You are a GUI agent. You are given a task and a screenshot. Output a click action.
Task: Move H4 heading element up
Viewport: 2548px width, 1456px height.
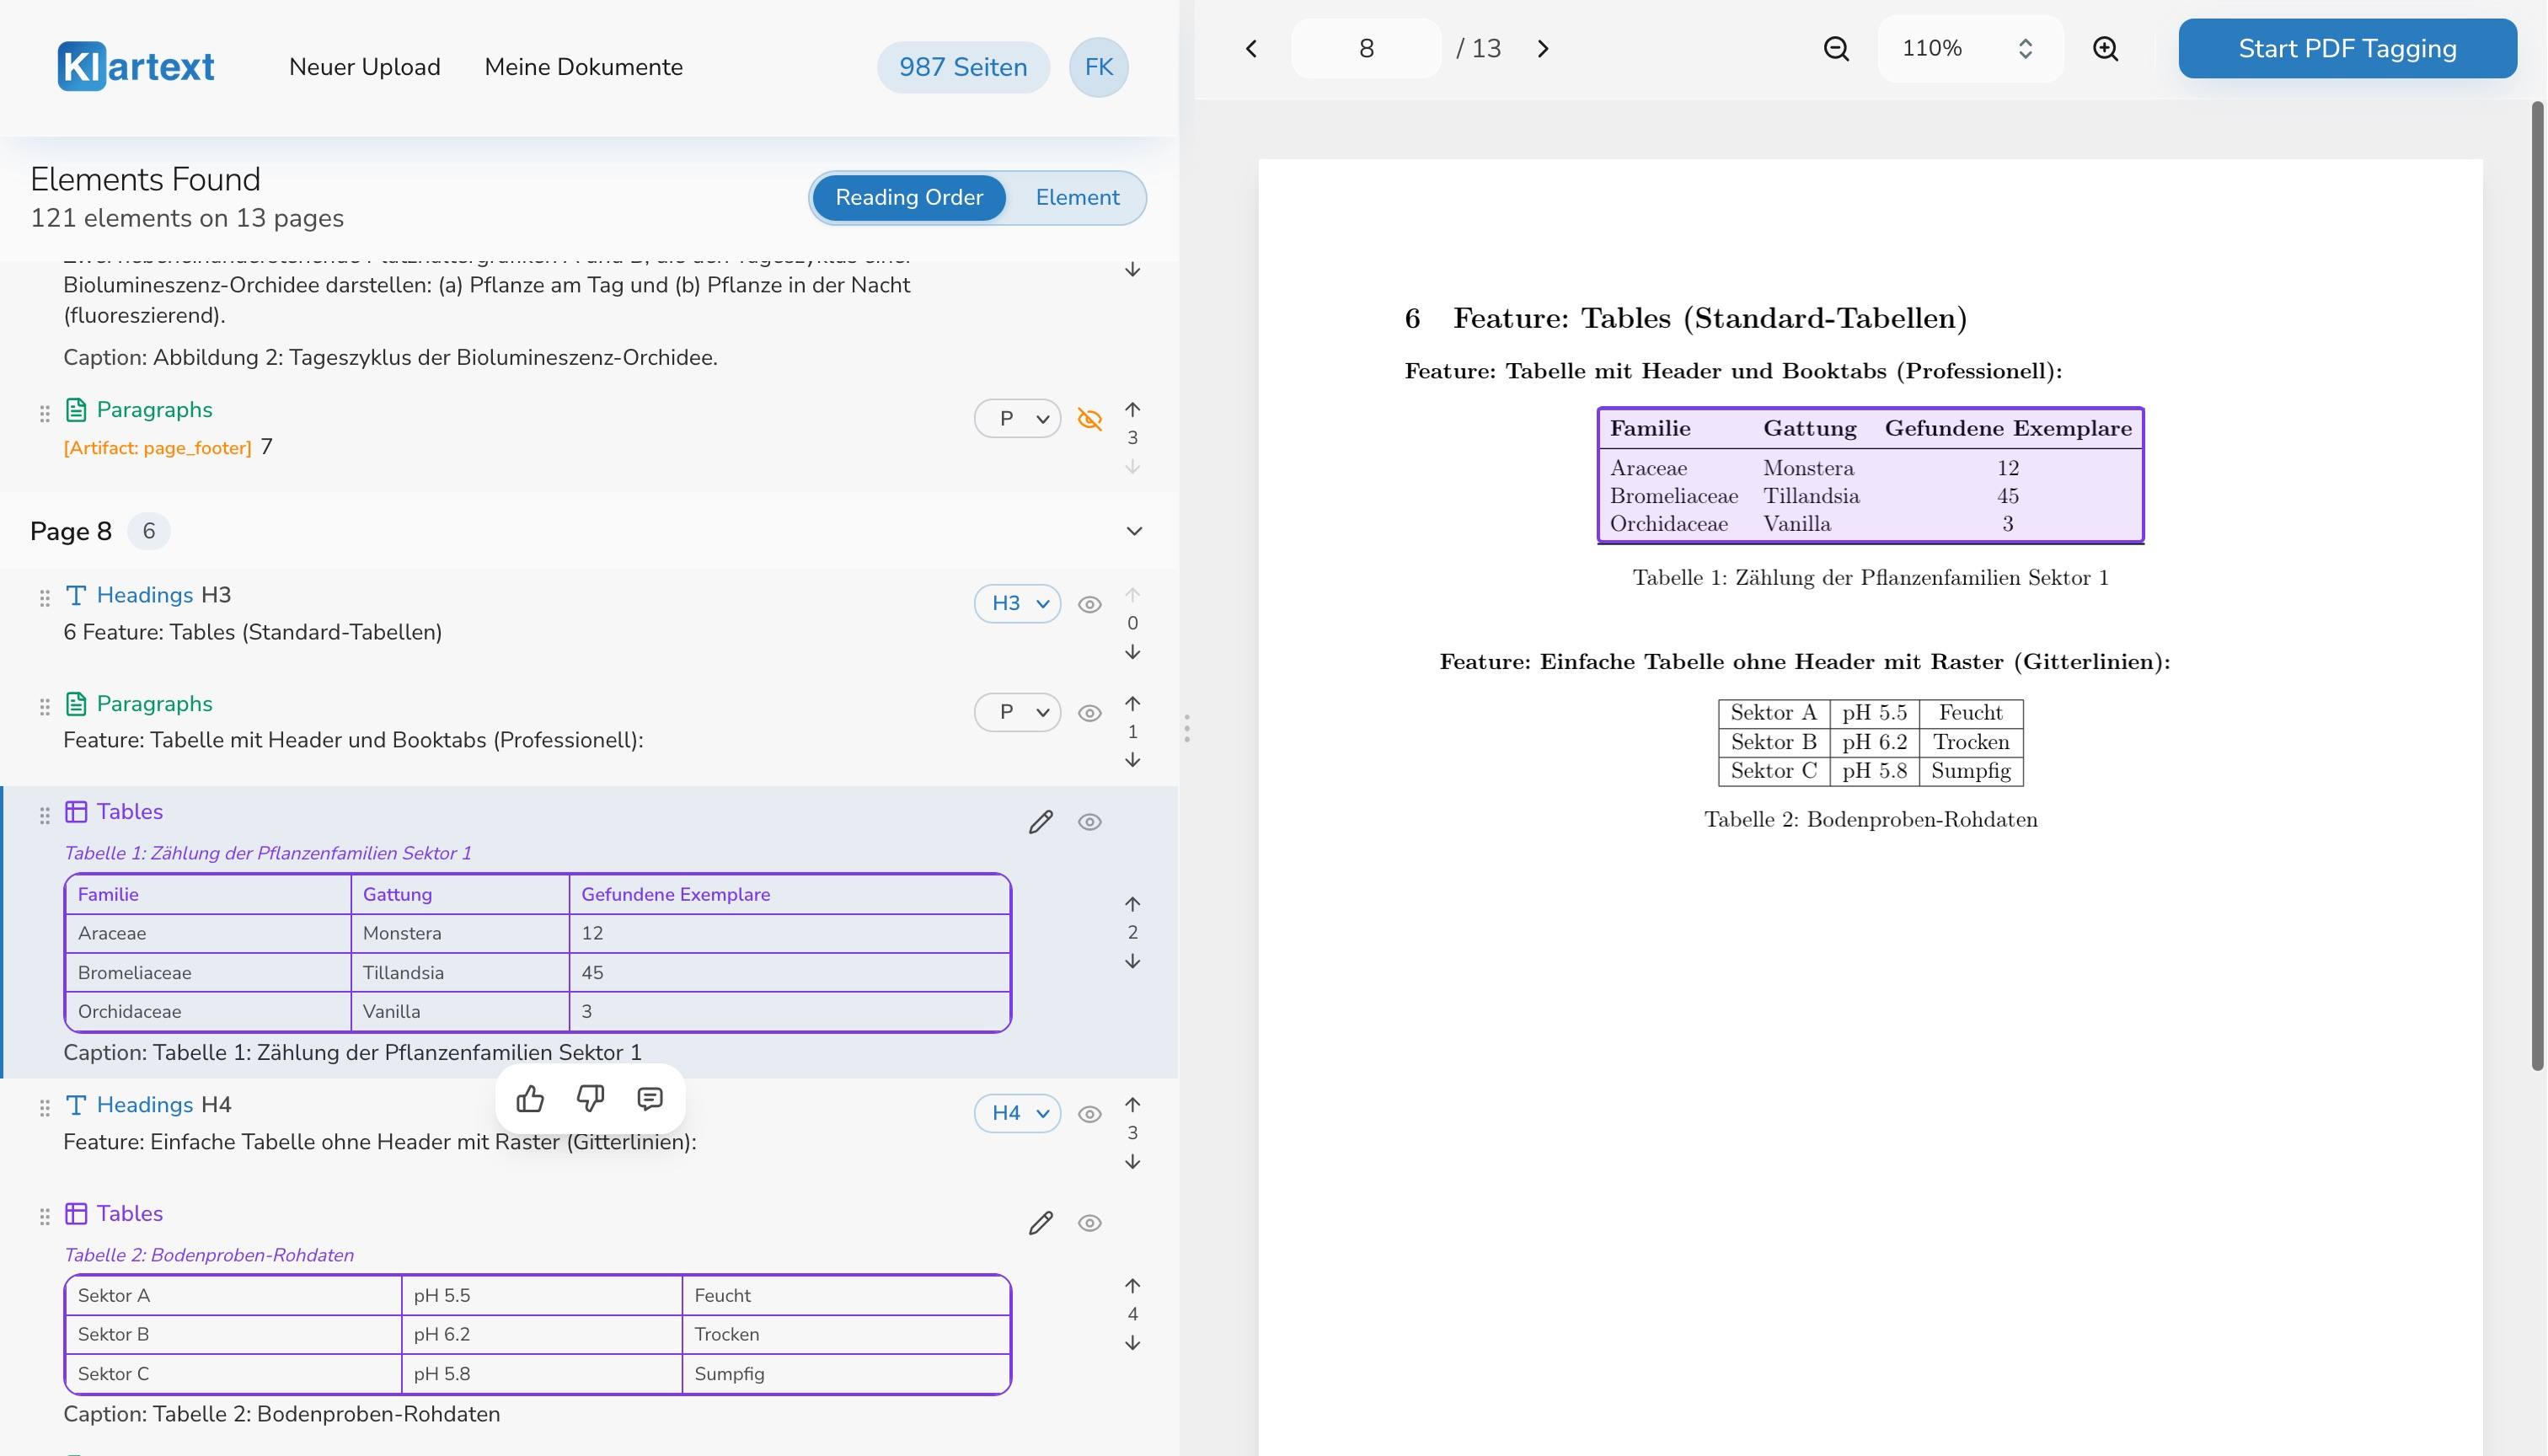1132,1105
